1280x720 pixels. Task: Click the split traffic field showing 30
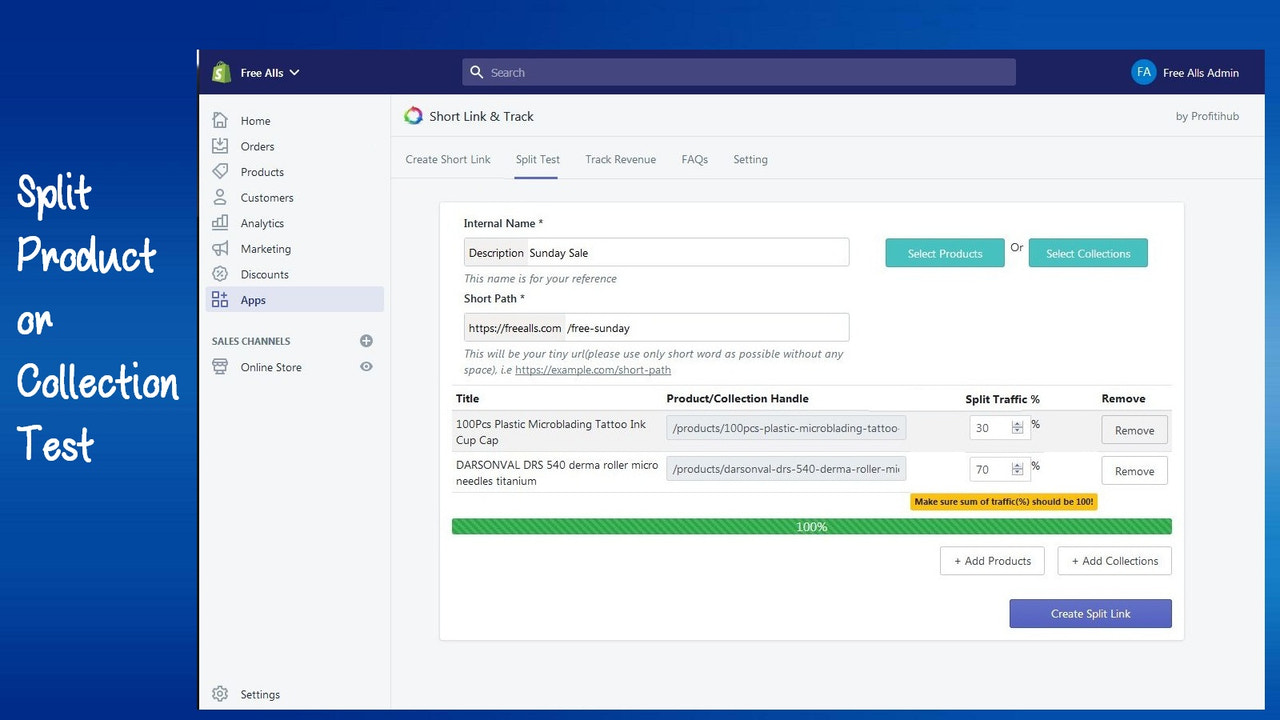(x=999, y=428)
